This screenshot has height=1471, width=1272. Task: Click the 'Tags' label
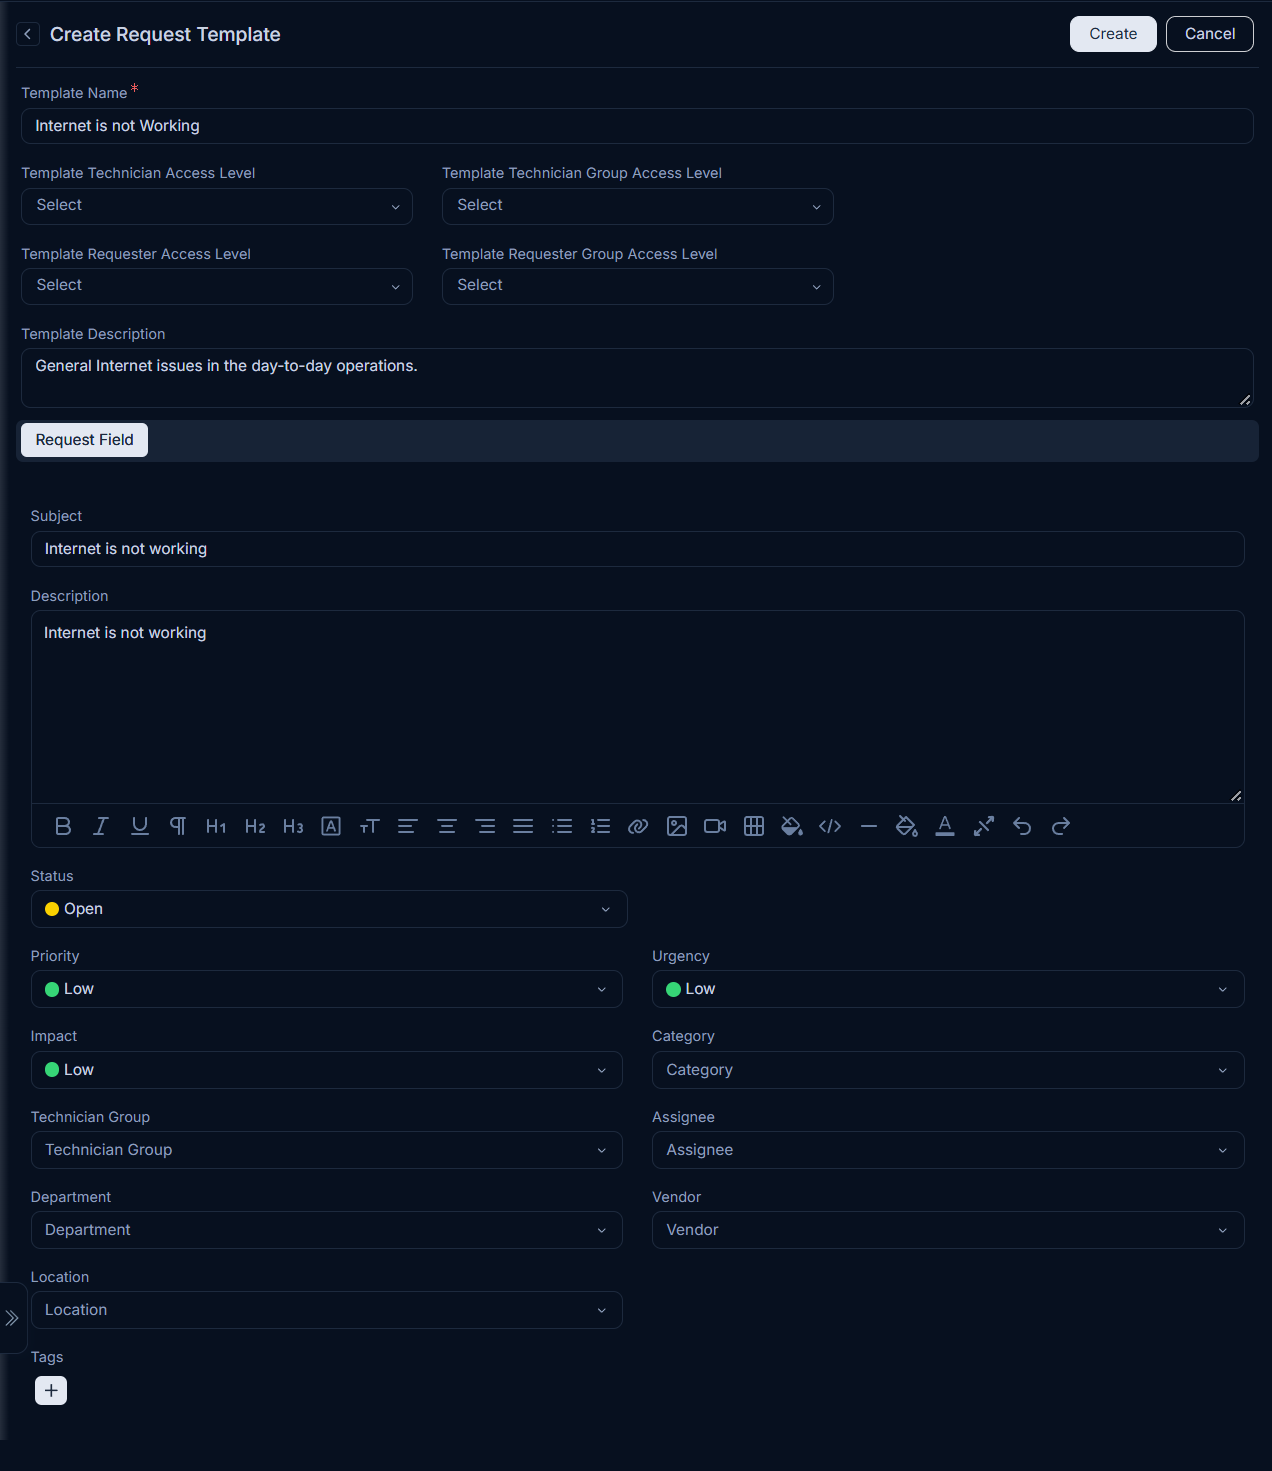tap(47, 1357)
